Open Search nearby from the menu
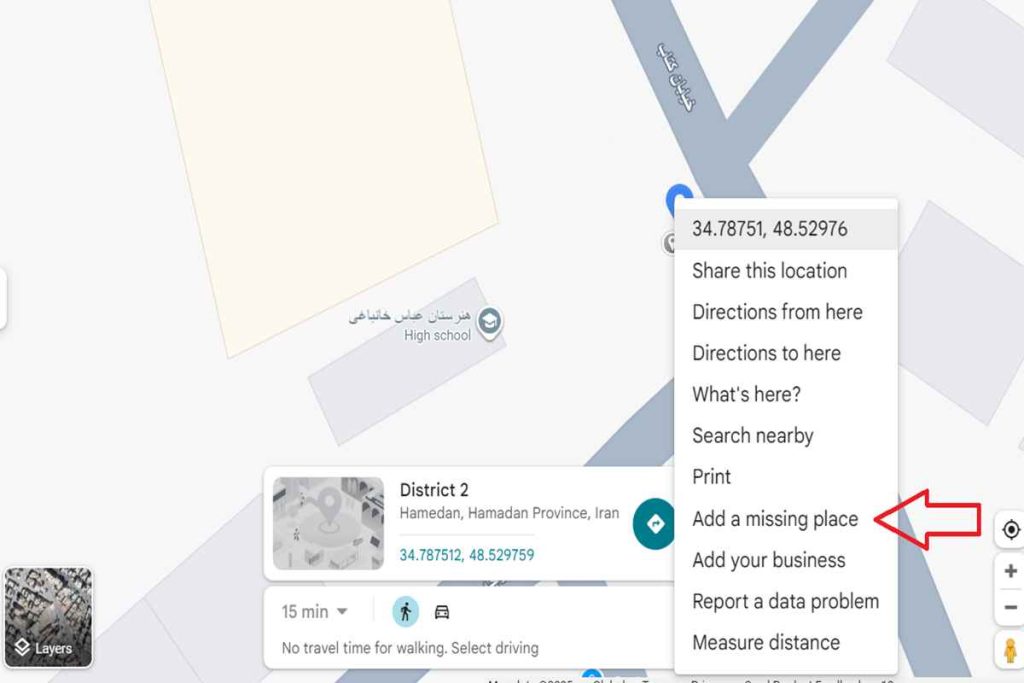The height and width of the screenshot is (683, 1024). pos(753,436)
